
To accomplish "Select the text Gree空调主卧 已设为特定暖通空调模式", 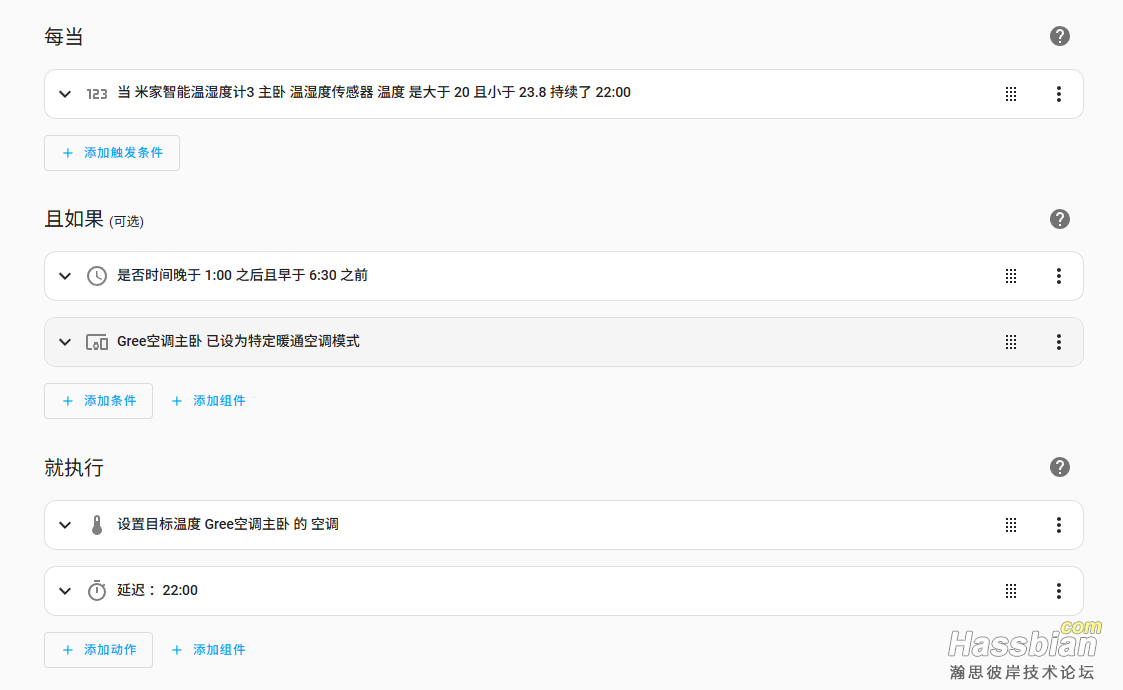I will (x=238, y=341).
